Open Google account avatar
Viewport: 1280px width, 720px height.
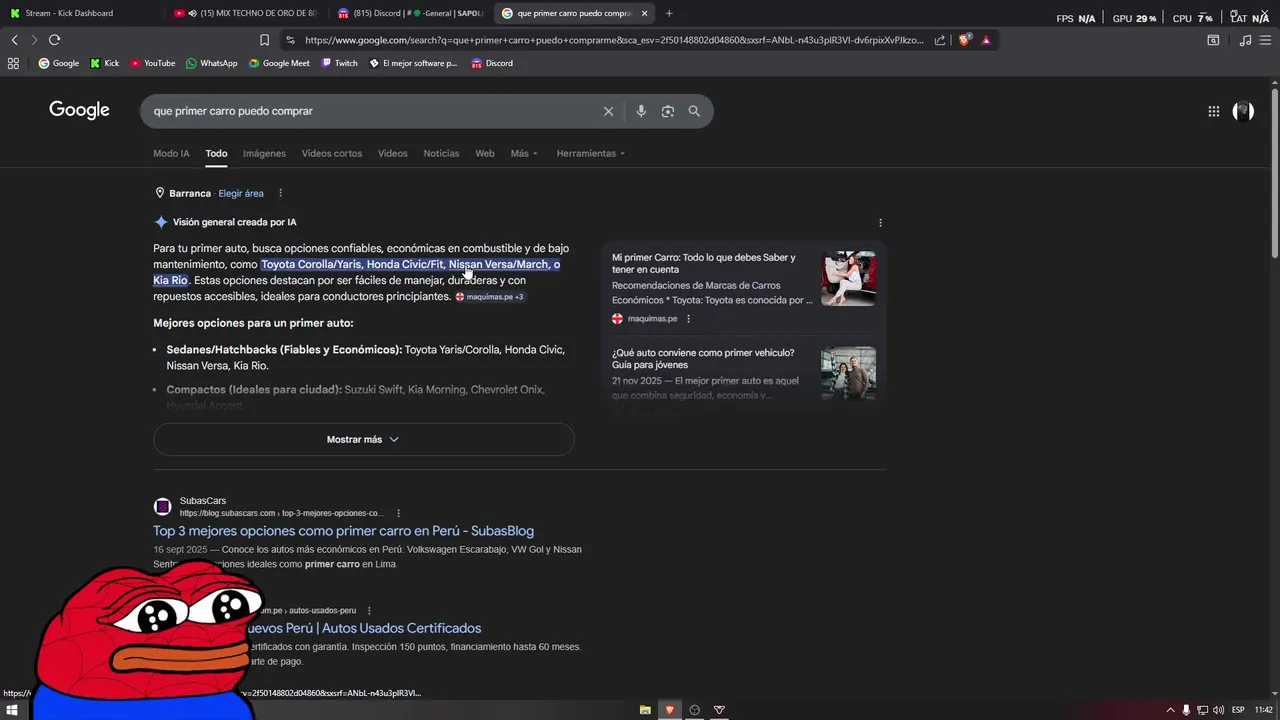click(1243, 111)
